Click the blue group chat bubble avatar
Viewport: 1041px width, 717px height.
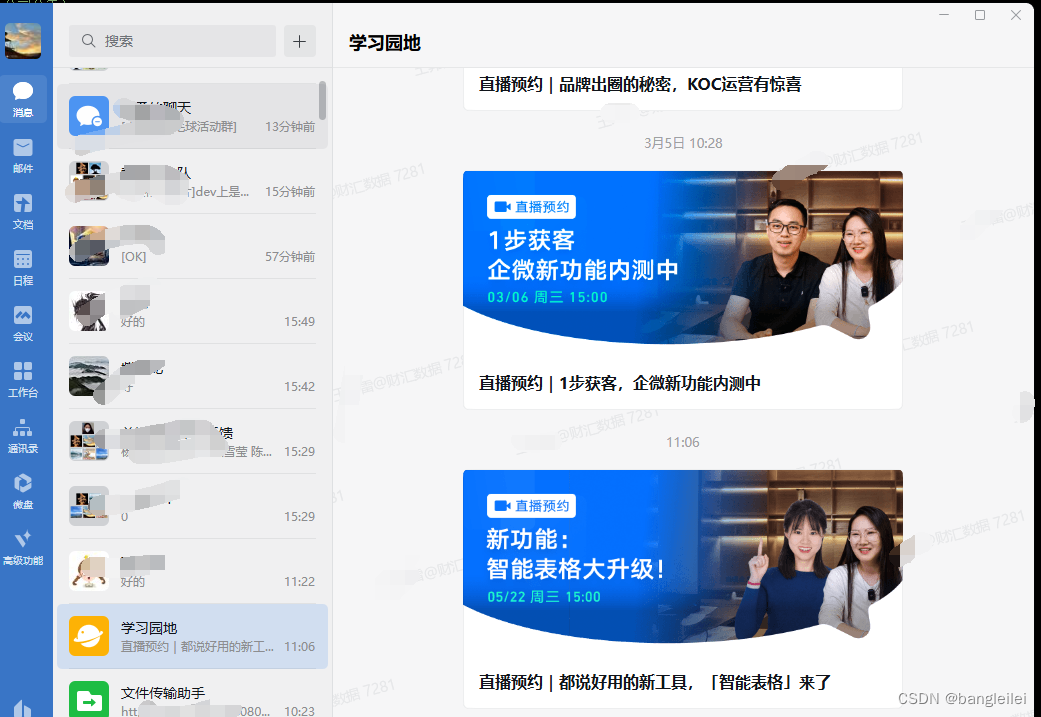pyautogui.click(x=89, y=116)
